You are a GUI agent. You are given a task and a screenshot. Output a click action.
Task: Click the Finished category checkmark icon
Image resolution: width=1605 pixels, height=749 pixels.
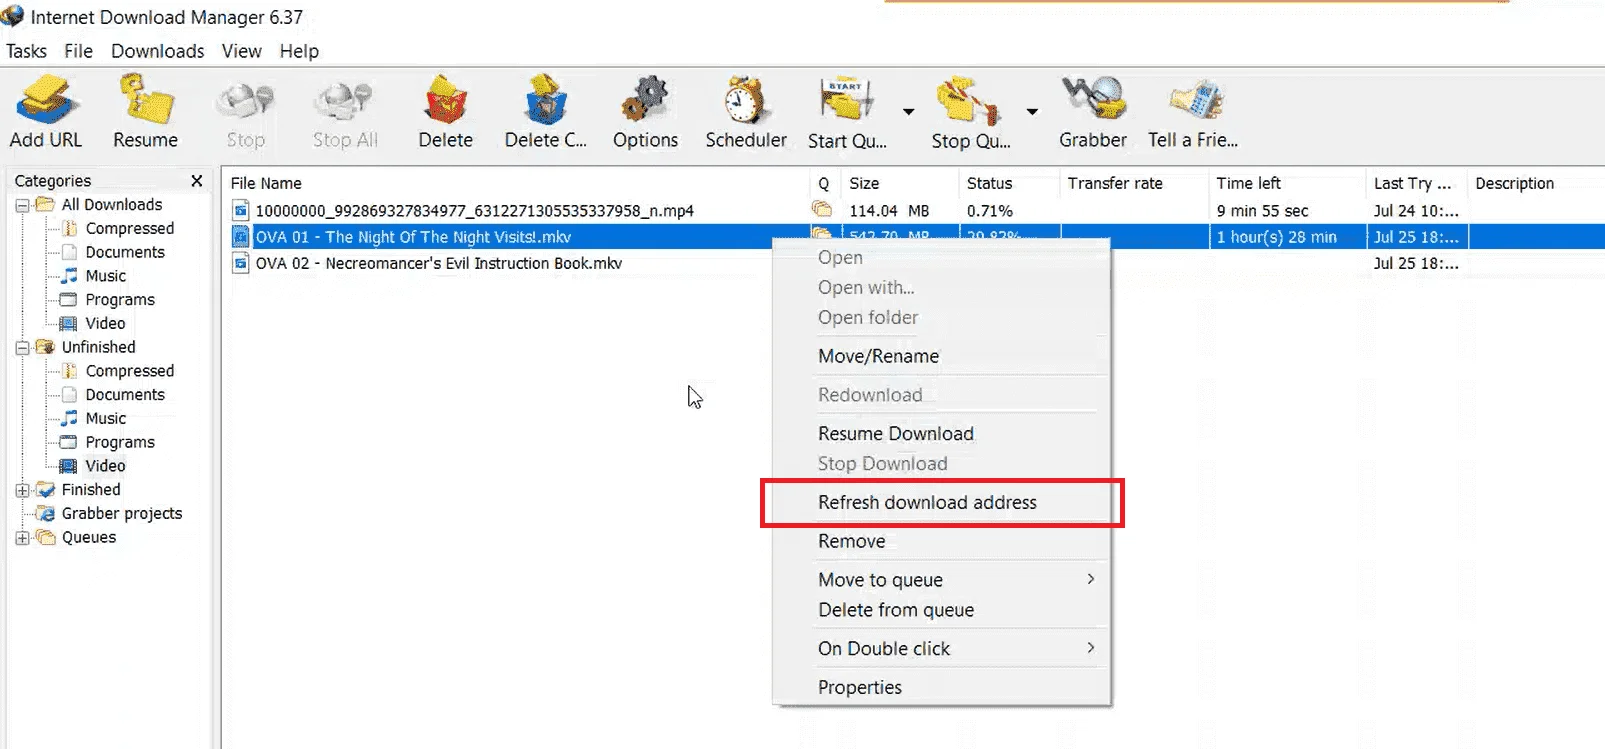45,490
